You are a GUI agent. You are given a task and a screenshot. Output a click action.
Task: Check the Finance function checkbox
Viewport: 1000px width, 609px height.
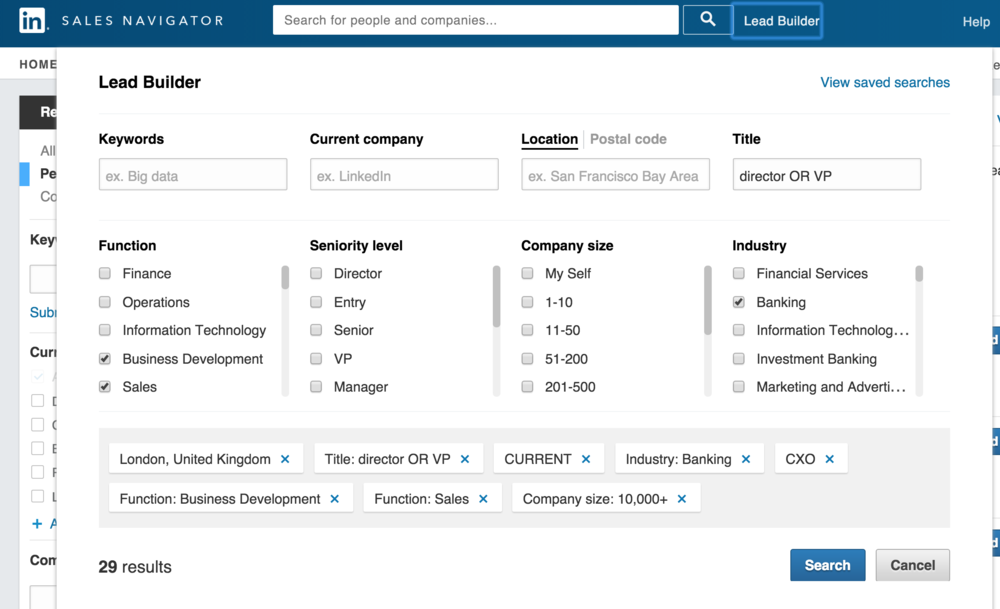[105, 274]
